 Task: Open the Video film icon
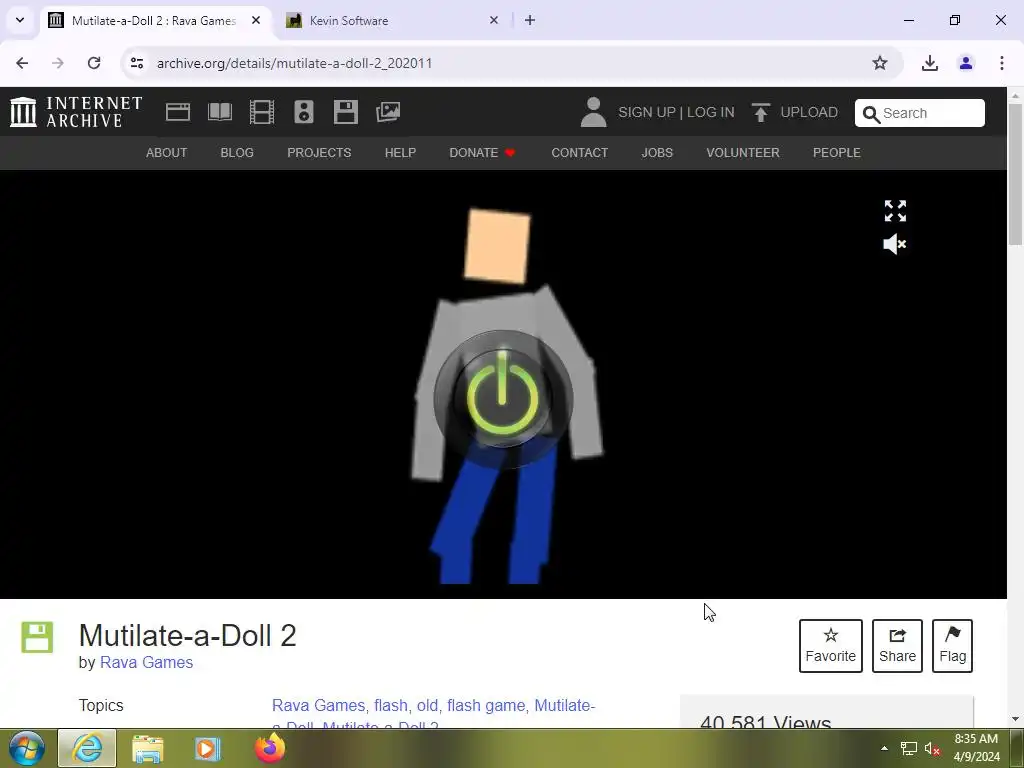261,112
